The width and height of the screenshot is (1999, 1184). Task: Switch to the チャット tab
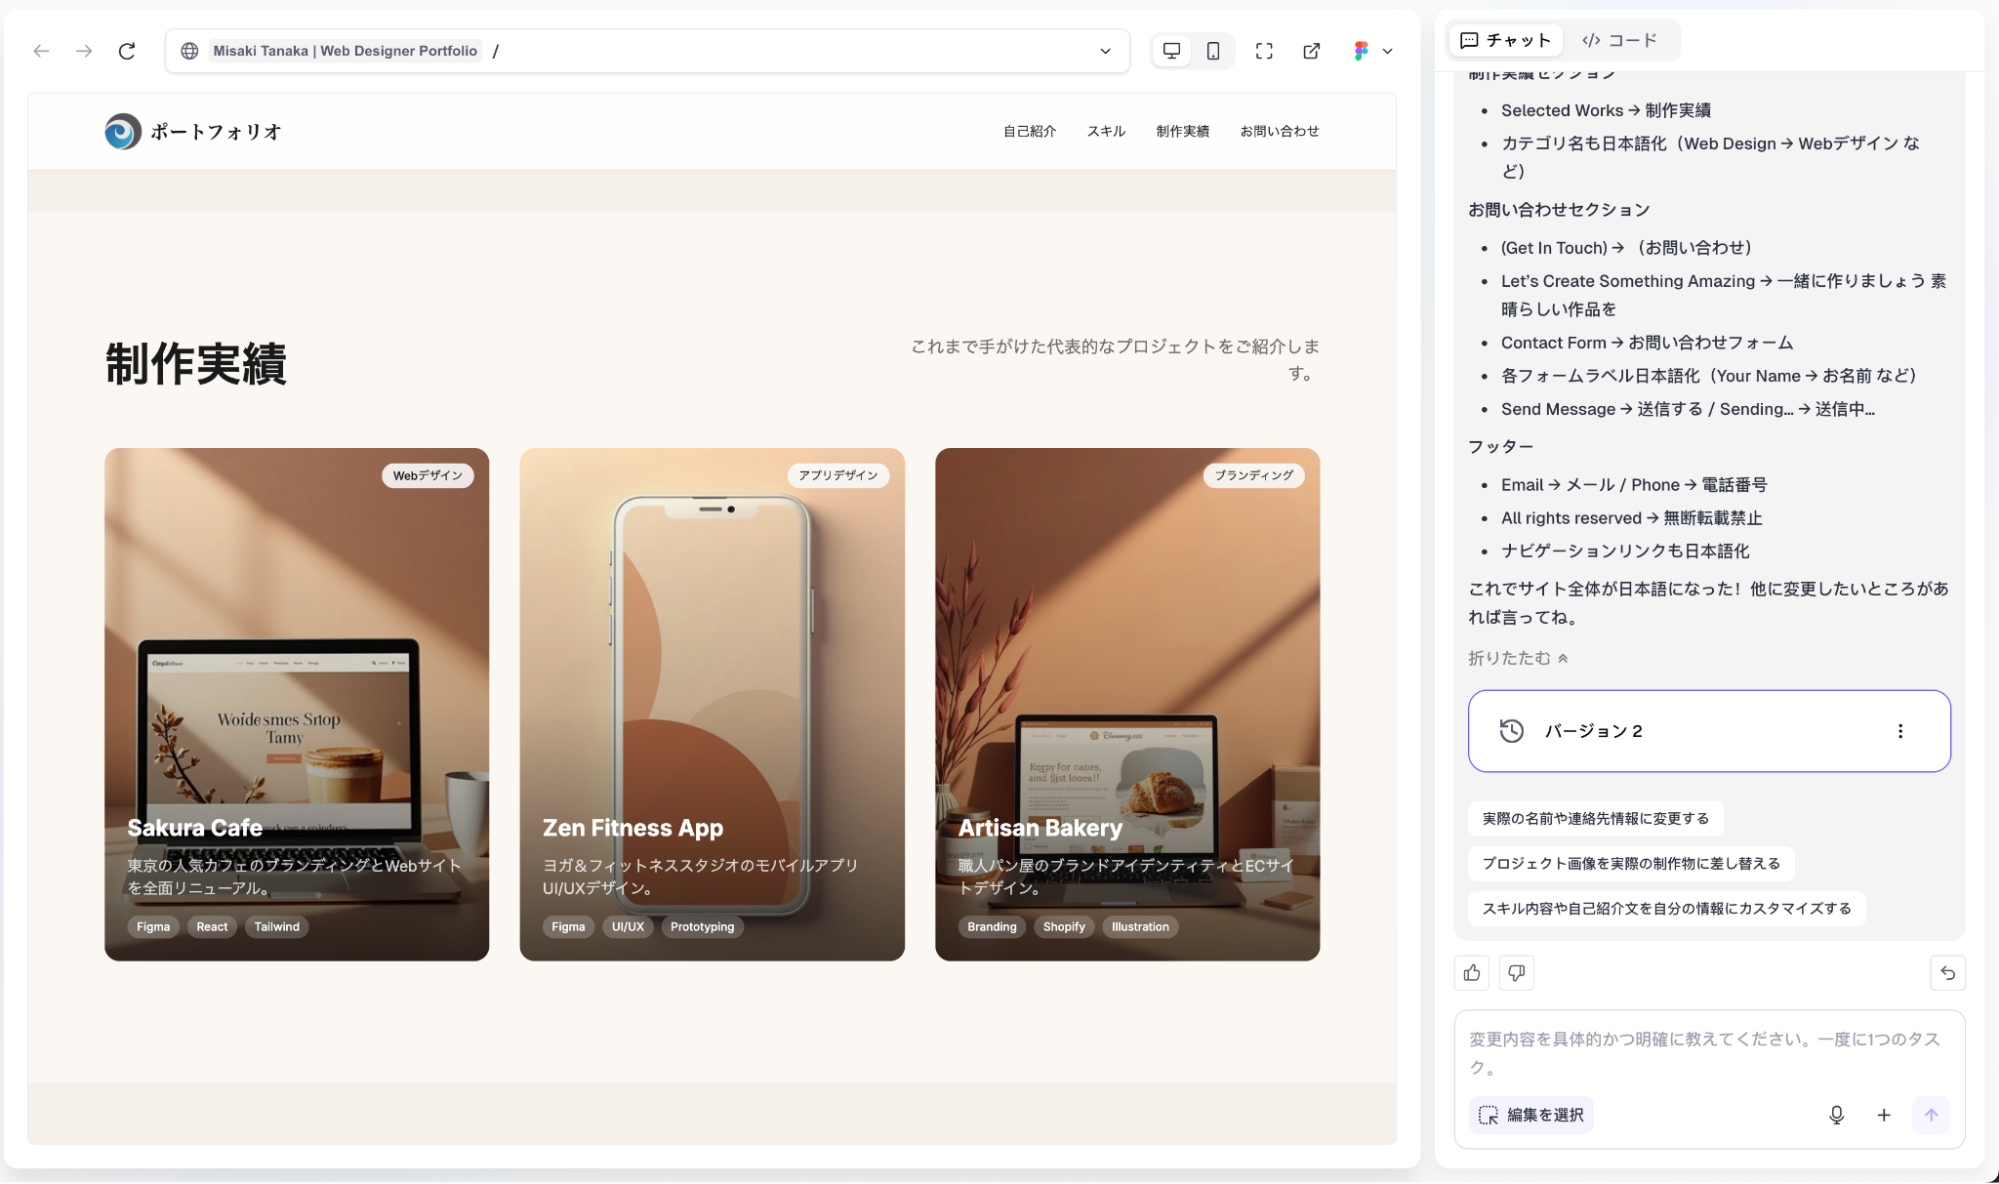click(1506, 40)
